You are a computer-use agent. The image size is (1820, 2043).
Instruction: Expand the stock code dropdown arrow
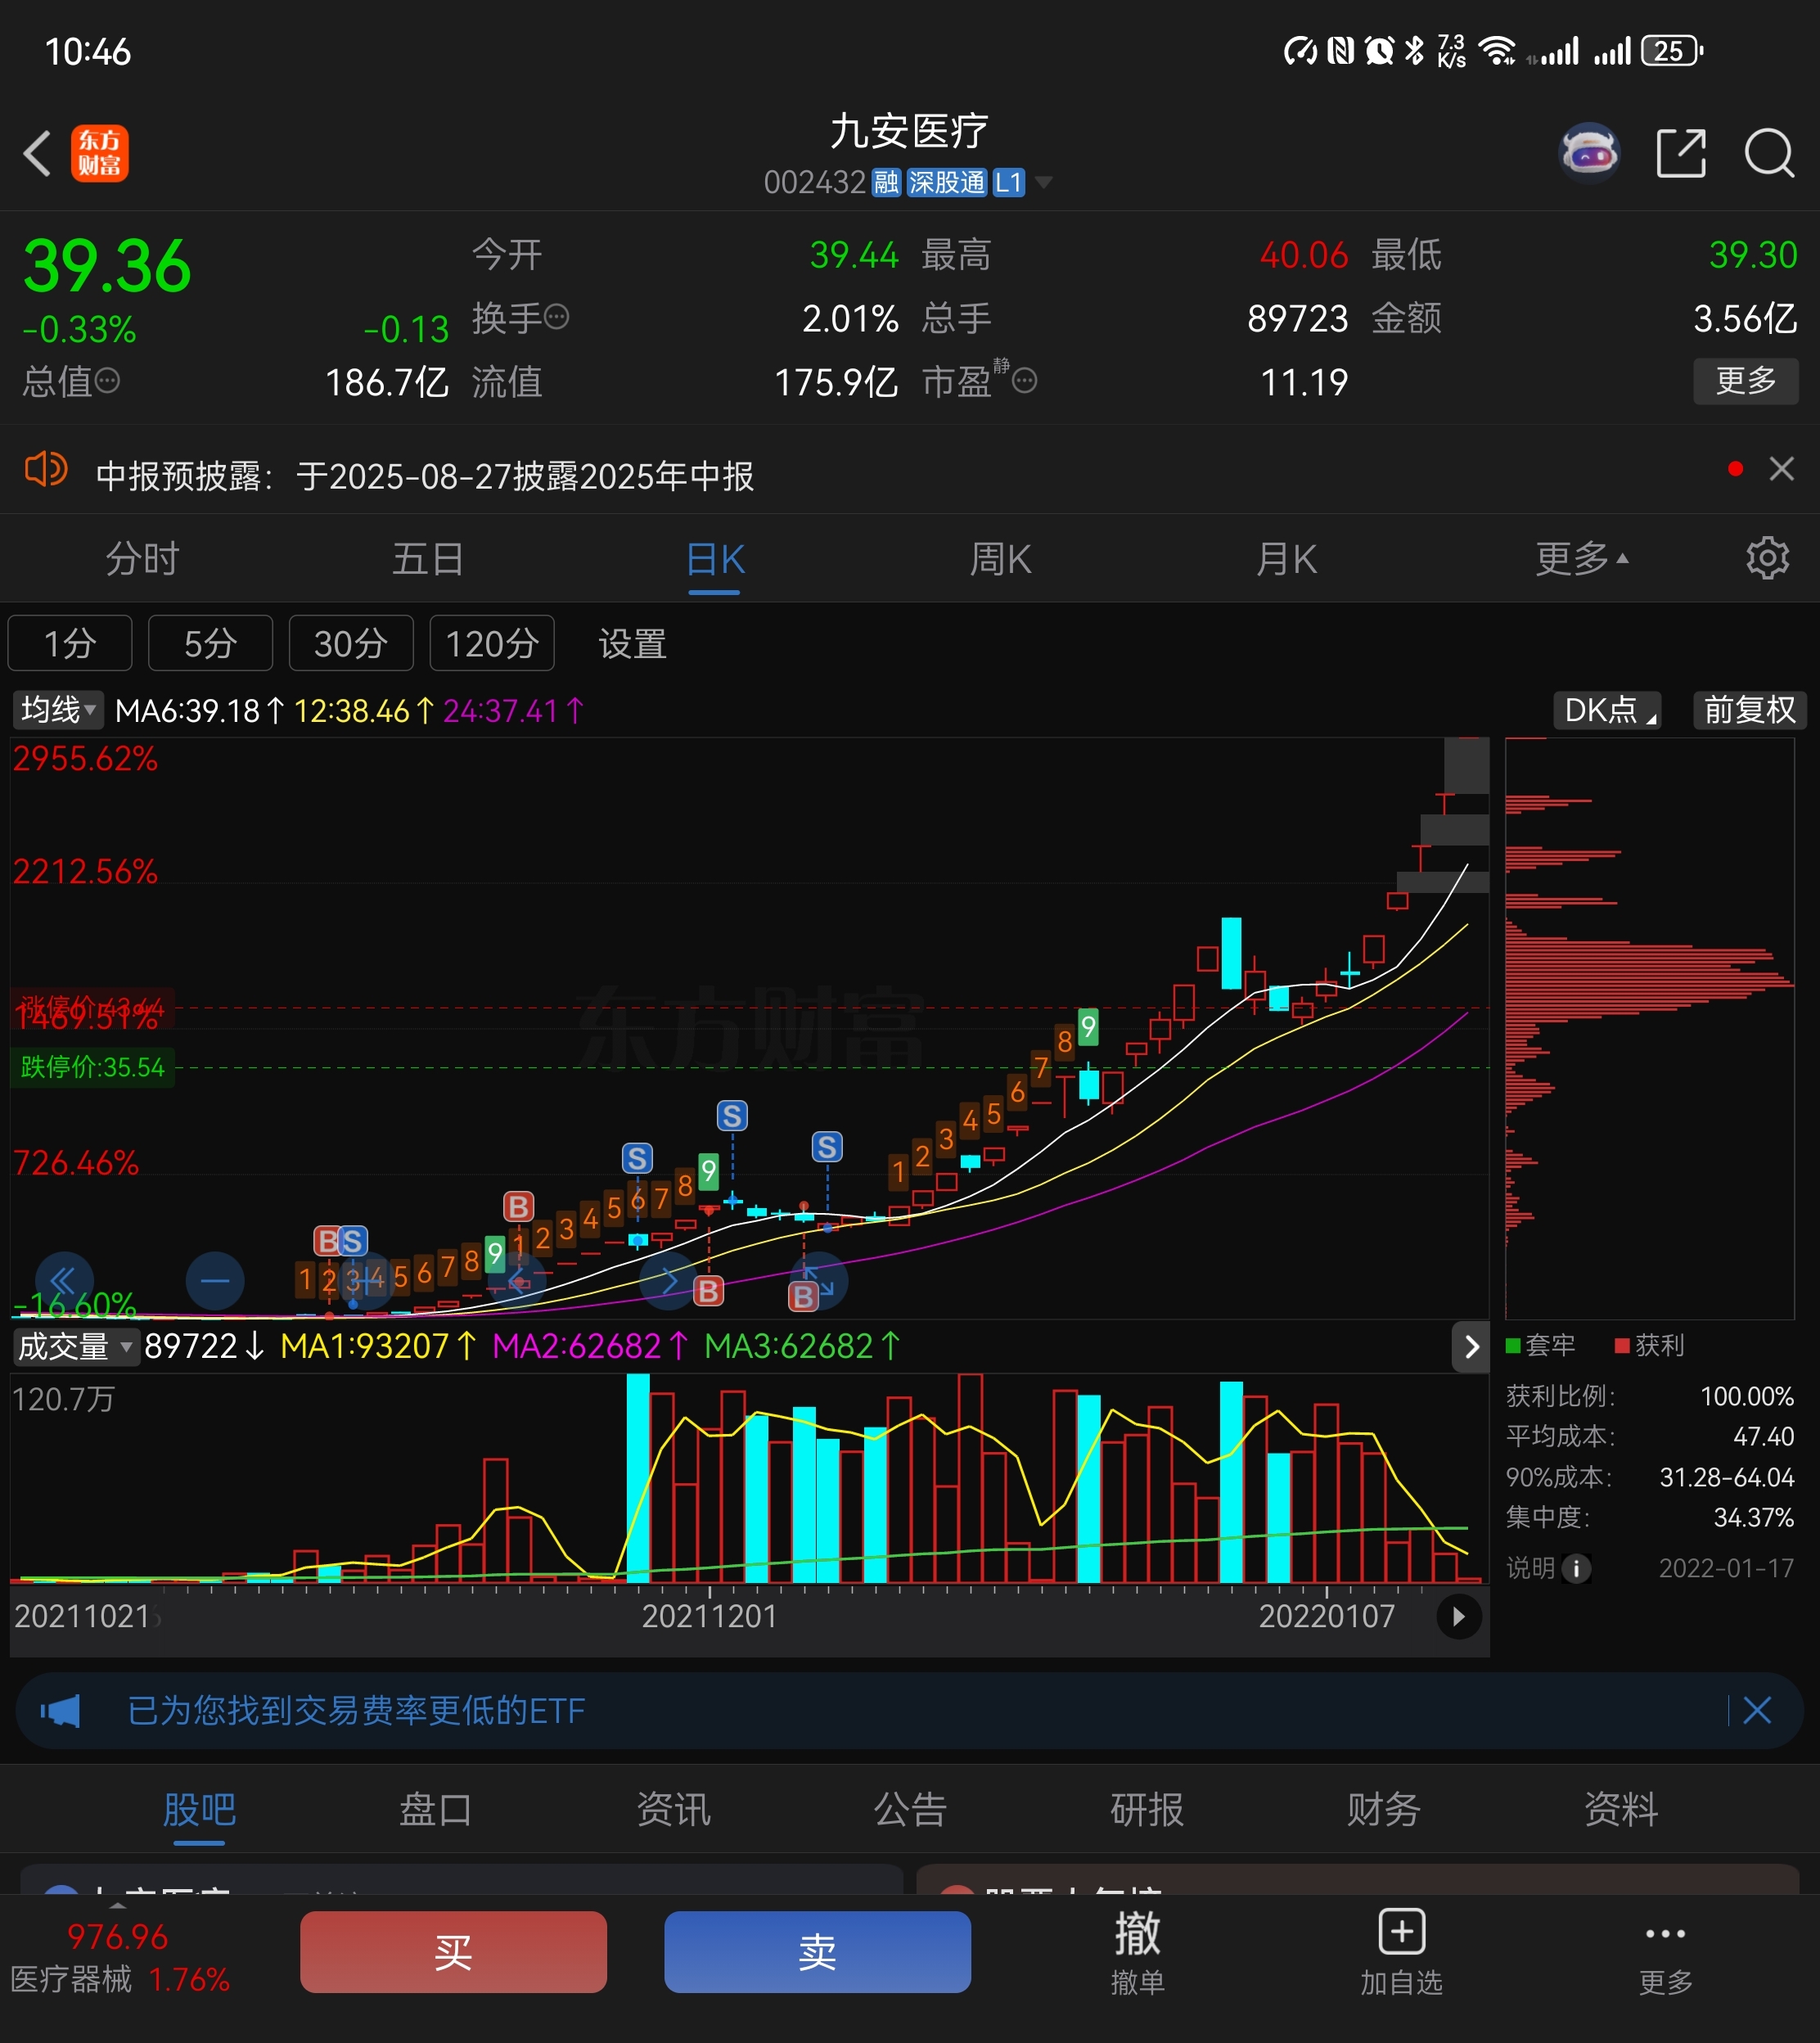(x=1044, y=182)
